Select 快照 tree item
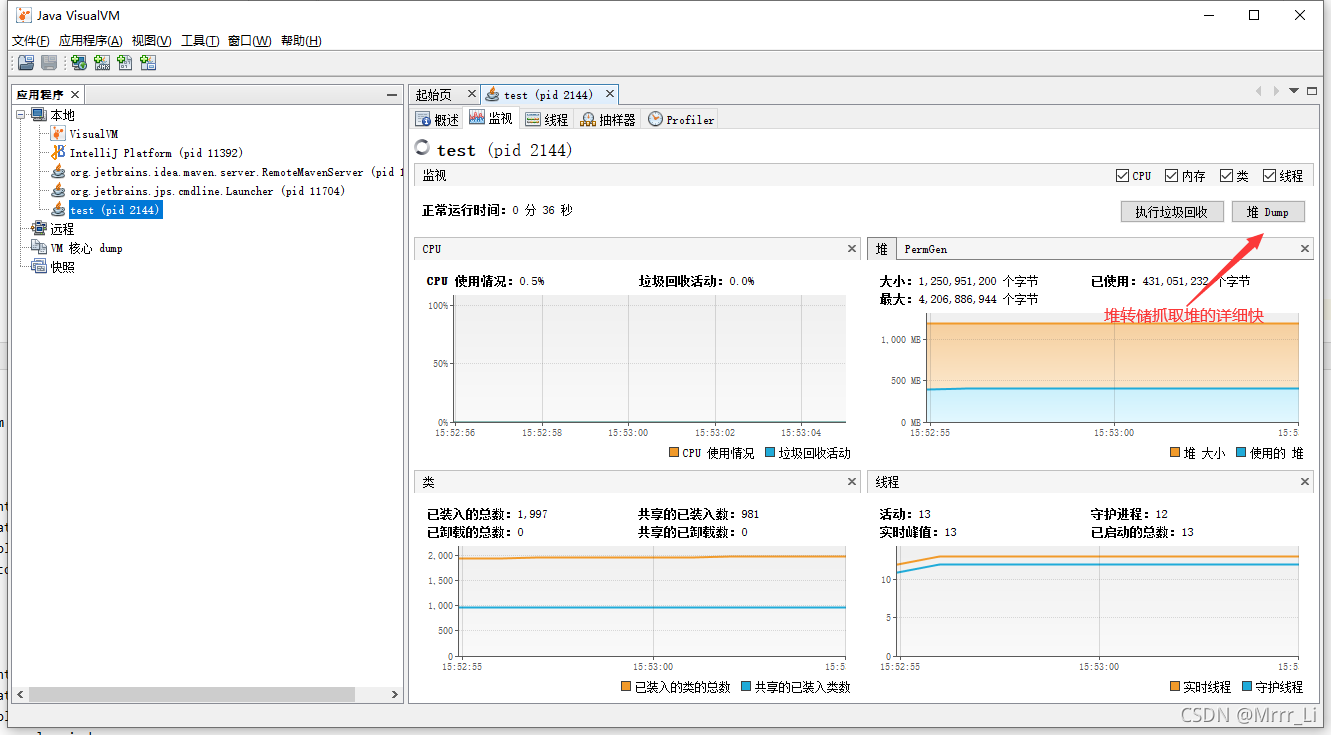The width and height of the screenshot is (1331, 735). click(x=62, y=267)
